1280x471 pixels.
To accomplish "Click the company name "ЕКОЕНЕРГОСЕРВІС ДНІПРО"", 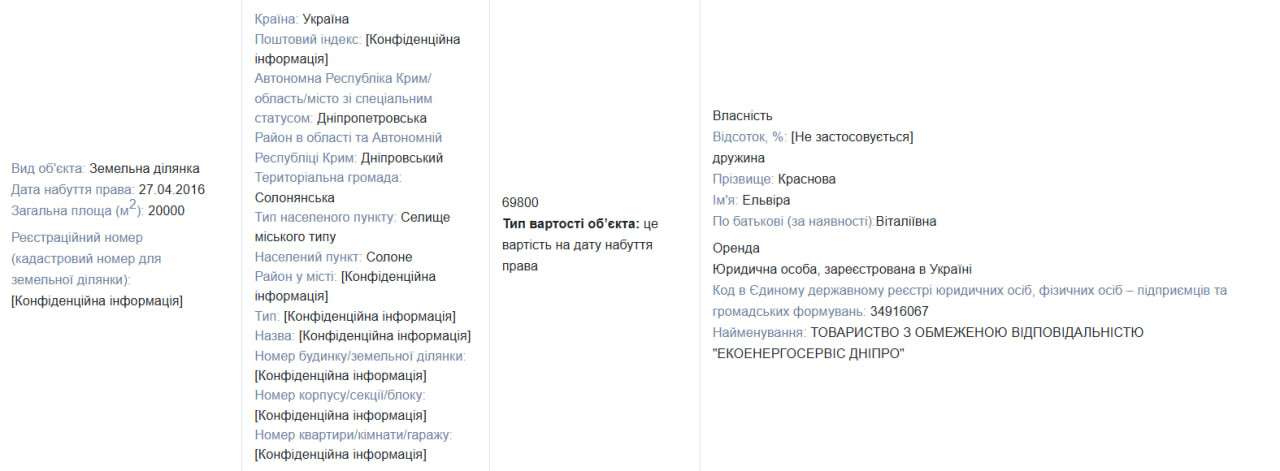I will (x=808, y=353).
